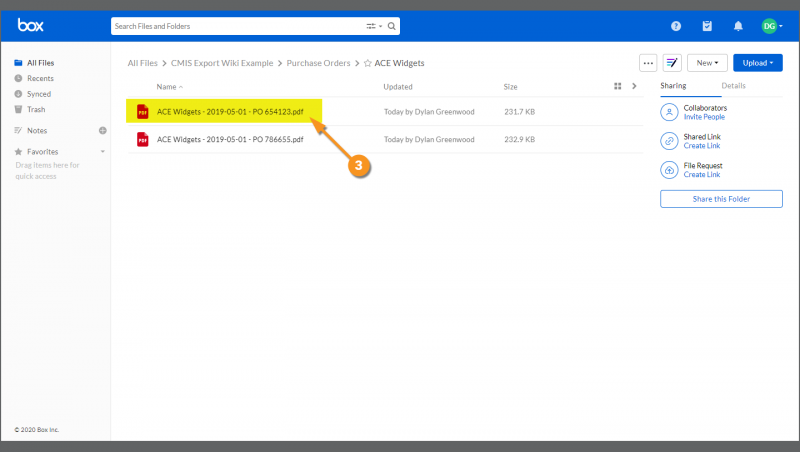Sort by the Name column header
The height and width of the screenshot is (452, 800).
[x=169, y=87]
